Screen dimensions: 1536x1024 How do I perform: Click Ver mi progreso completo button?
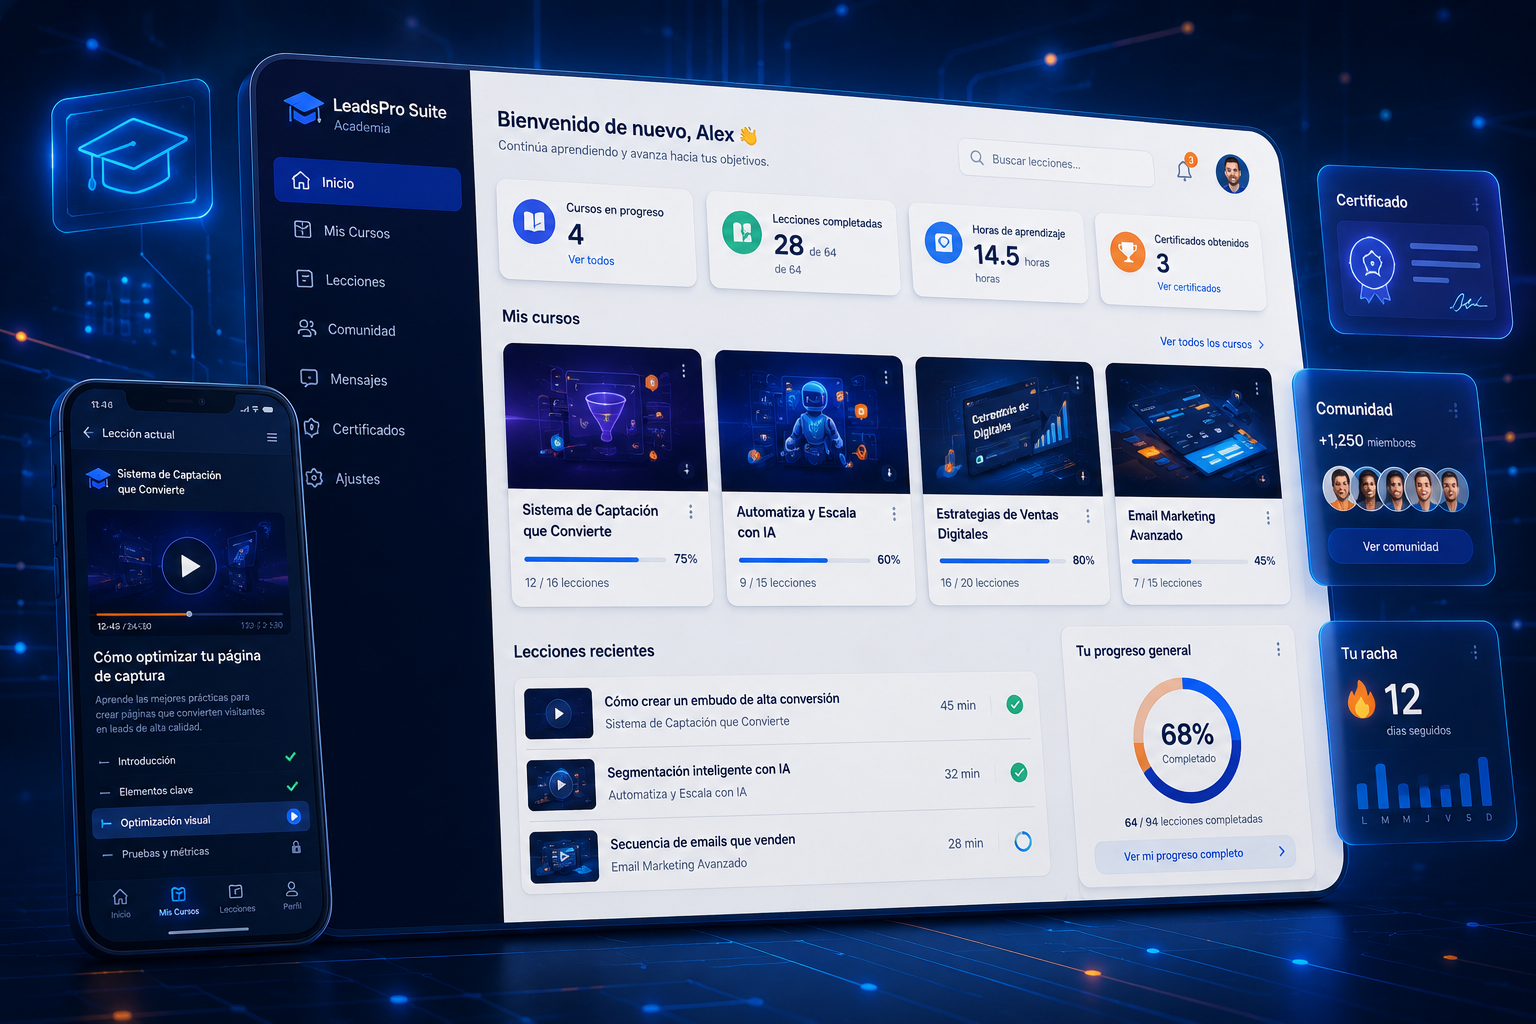click(x=1195, y=854)
